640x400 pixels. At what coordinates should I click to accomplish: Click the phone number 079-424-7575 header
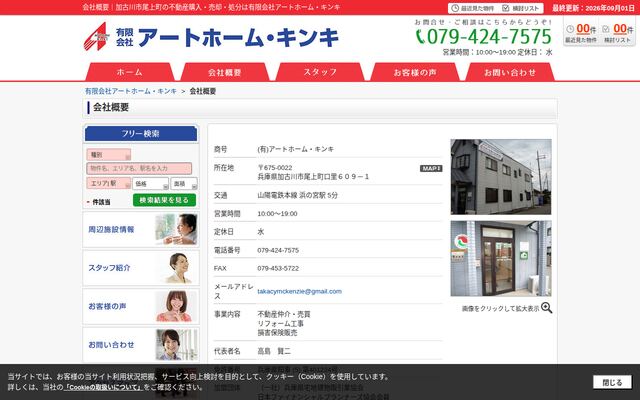pyautogui.click(x=484, y=36)
